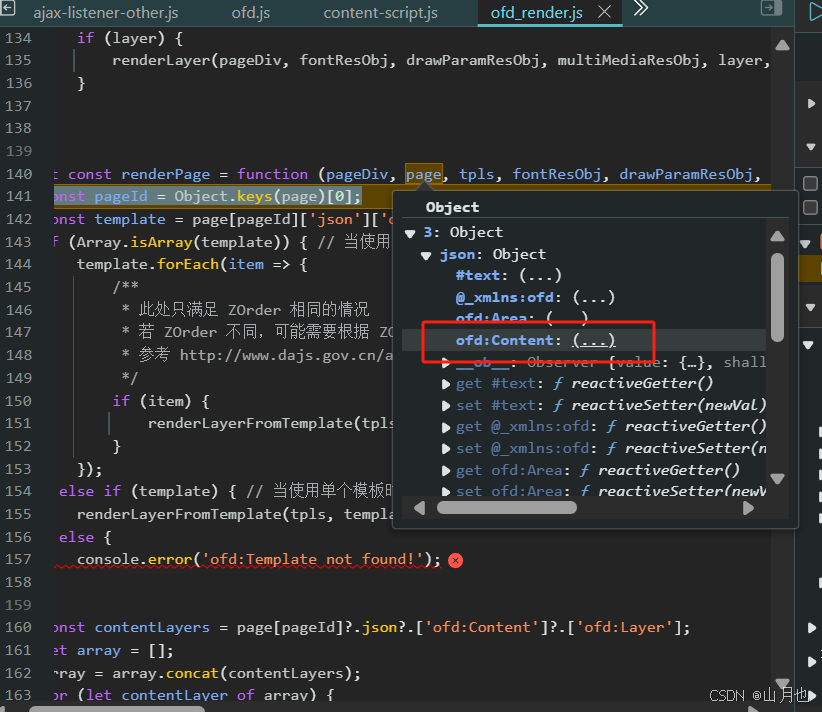822x712 pixels.
Task: Expand 'set ofd:Area' setter entry
Action: coord(446,492)
